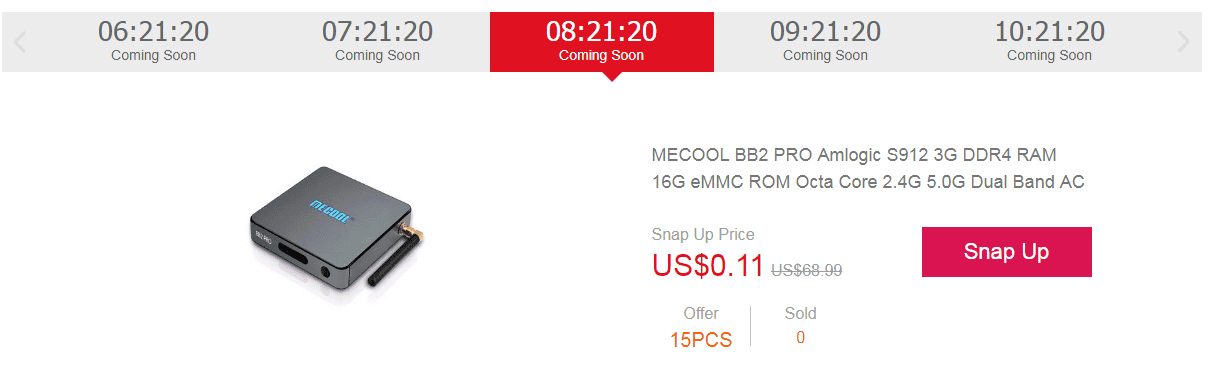Image resolution: width=1228 pixels, height=392 pixels.
Task: Select the highlighted 08:21:20 time slot
Action: tap(602, 42)
